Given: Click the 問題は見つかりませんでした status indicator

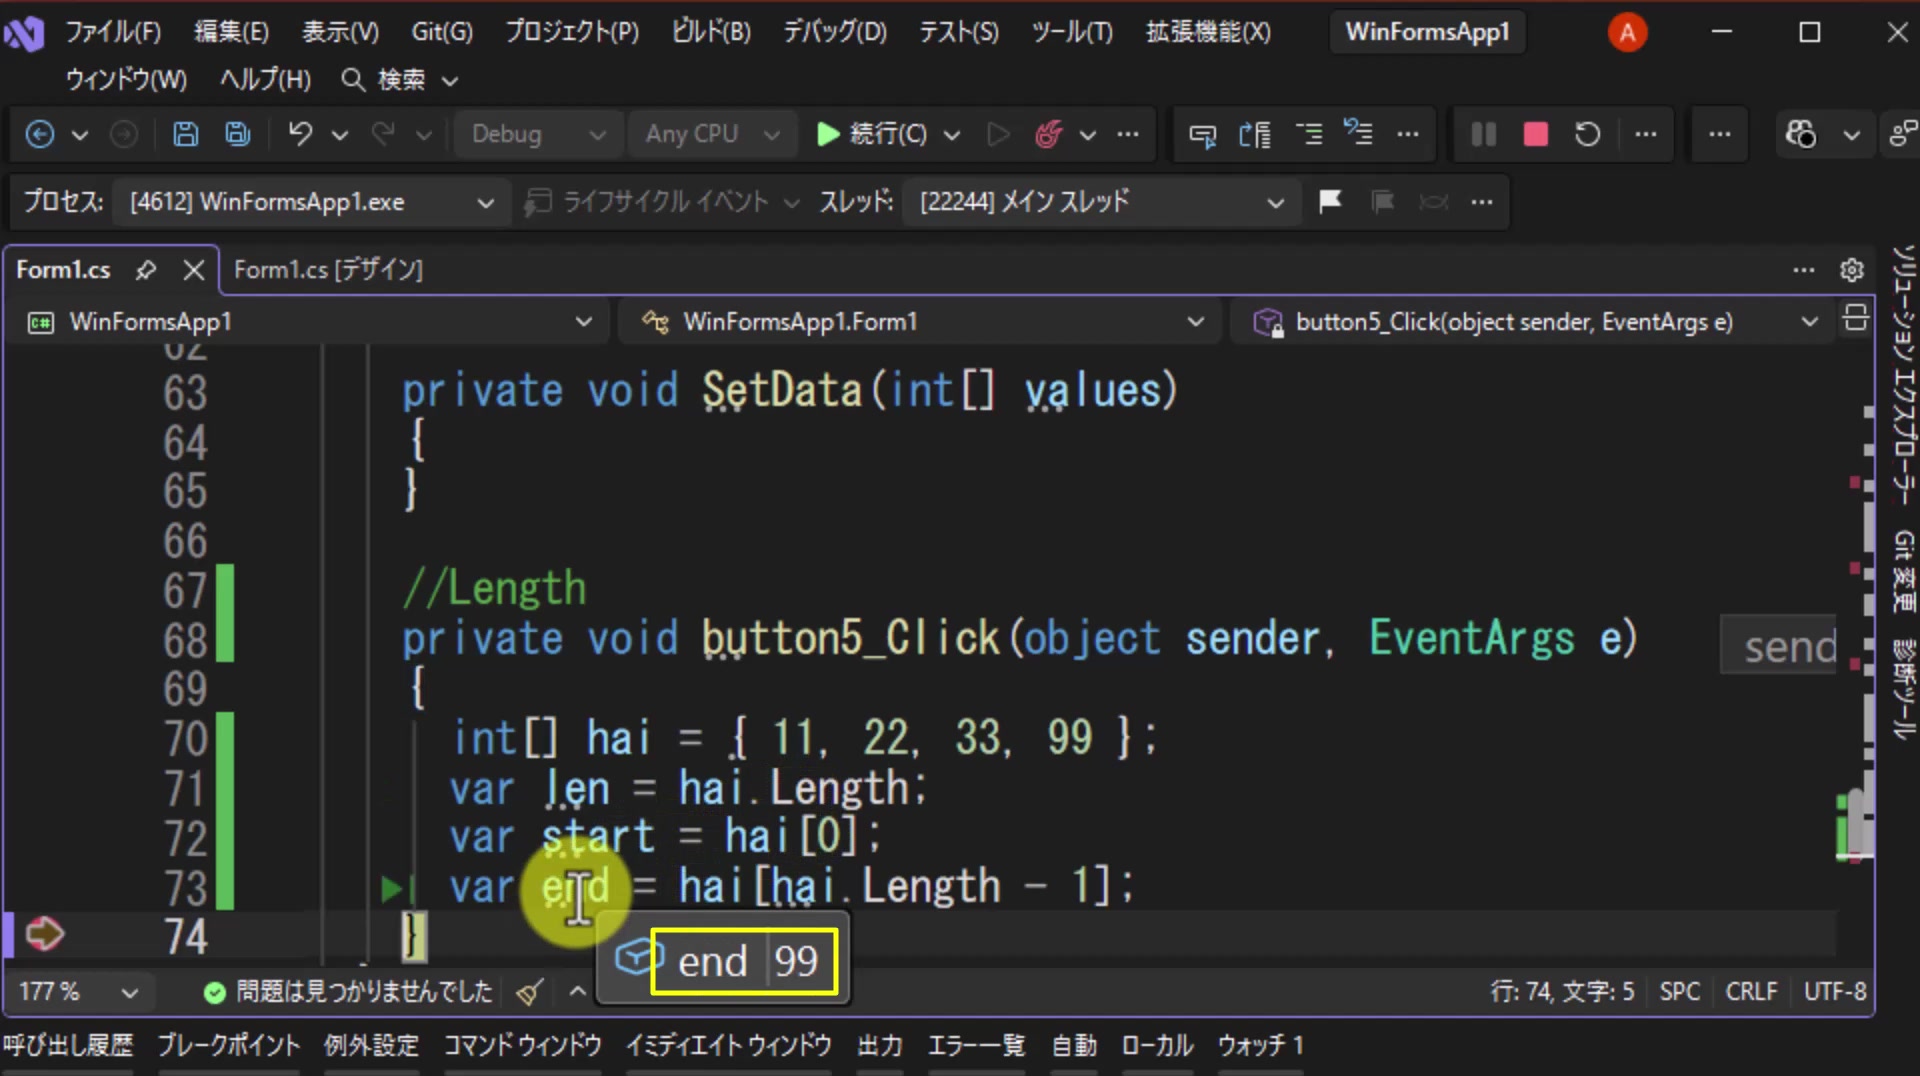Looking at the screenshot, I should click(x=349, y=992).
